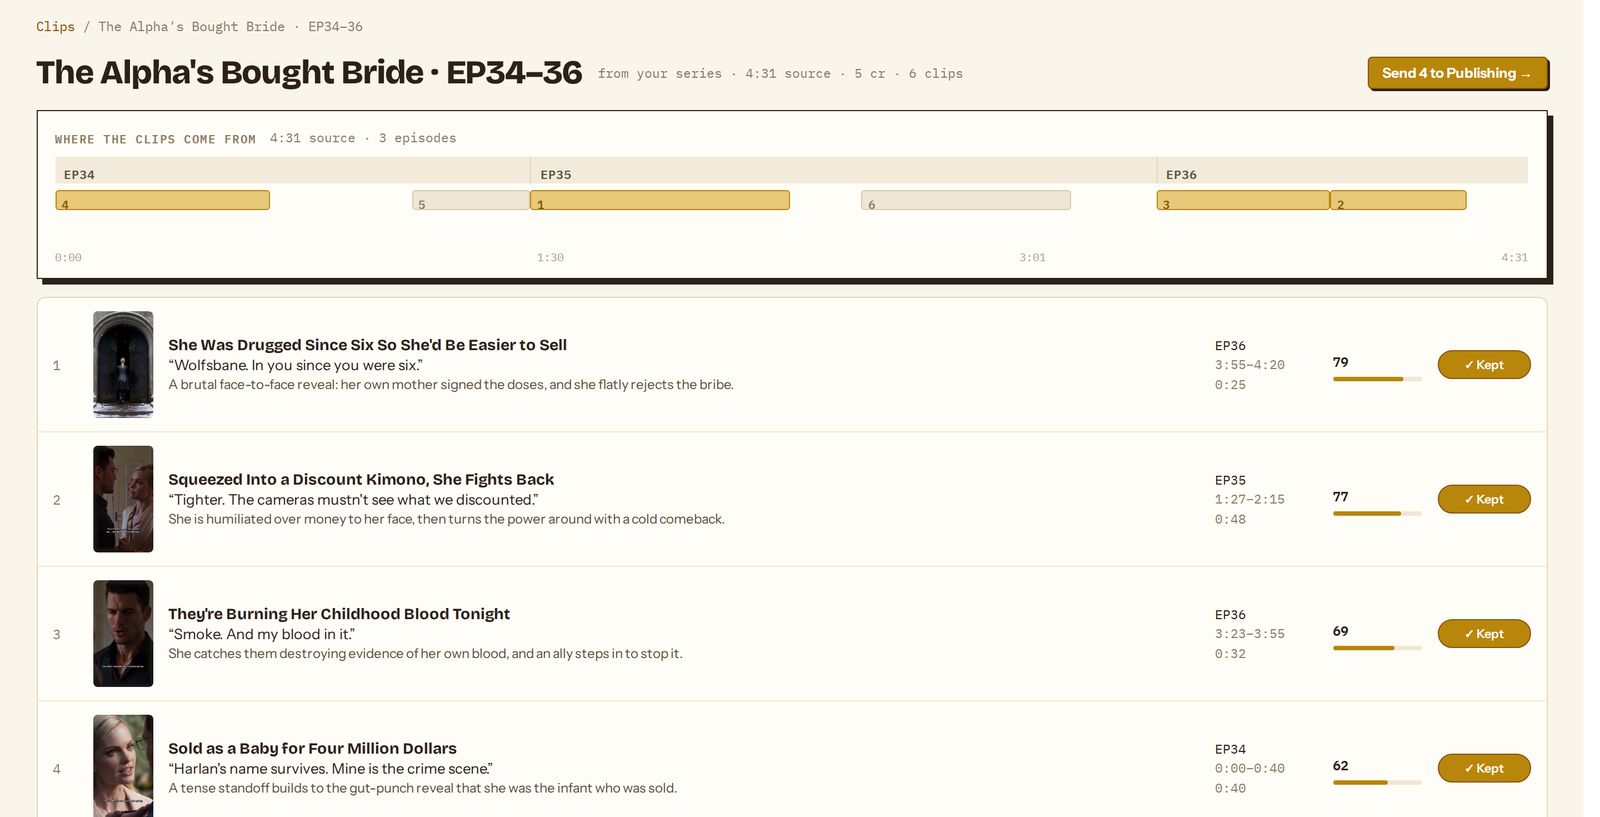This screenshot has height=817, width=1600.
Task: Open the Clips breadcrumb link
Action: [x=55, y=27]
